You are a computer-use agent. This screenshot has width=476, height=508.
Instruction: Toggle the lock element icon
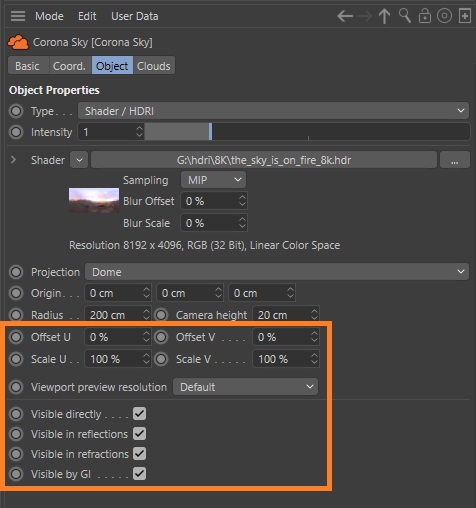point(425,16)
